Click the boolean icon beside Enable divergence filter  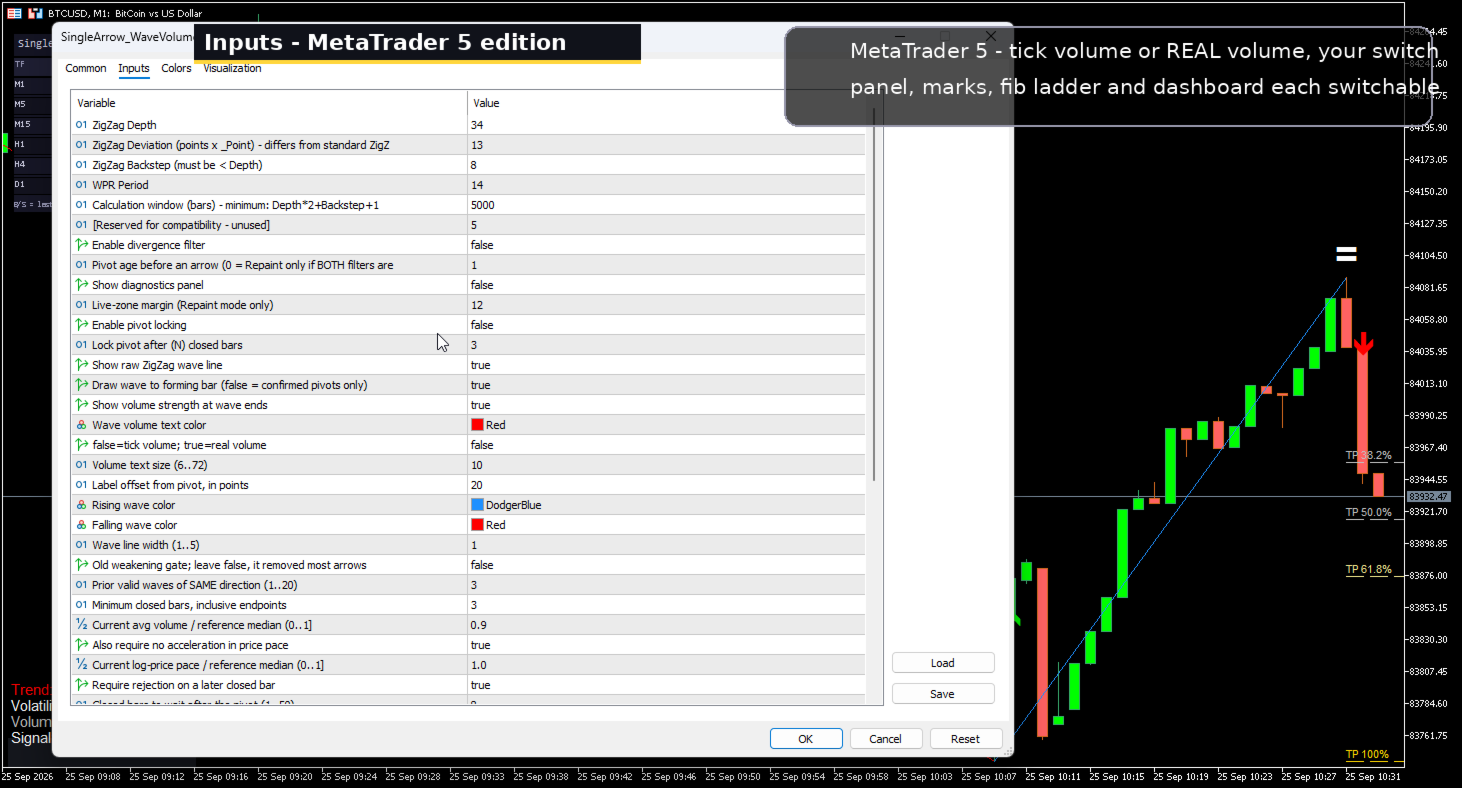coord(81,245)
